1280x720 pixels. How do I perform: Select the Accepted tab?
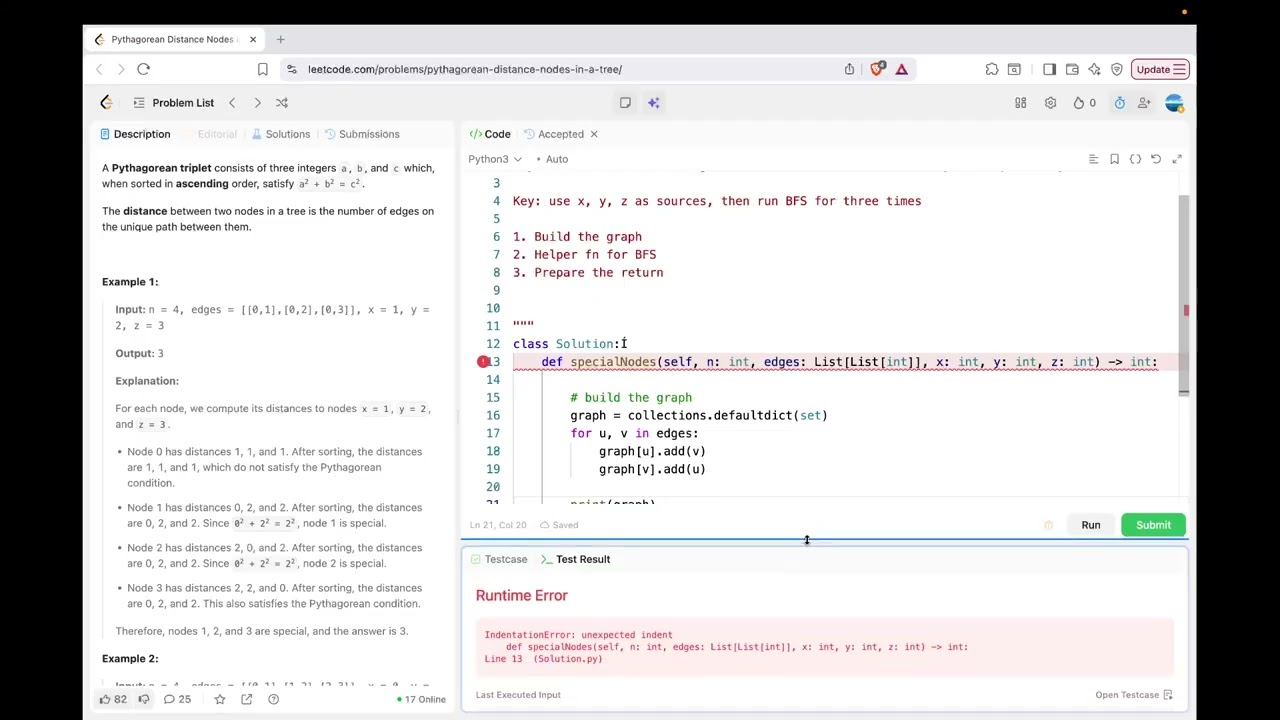pyautogui.click(x=554, y=134)
